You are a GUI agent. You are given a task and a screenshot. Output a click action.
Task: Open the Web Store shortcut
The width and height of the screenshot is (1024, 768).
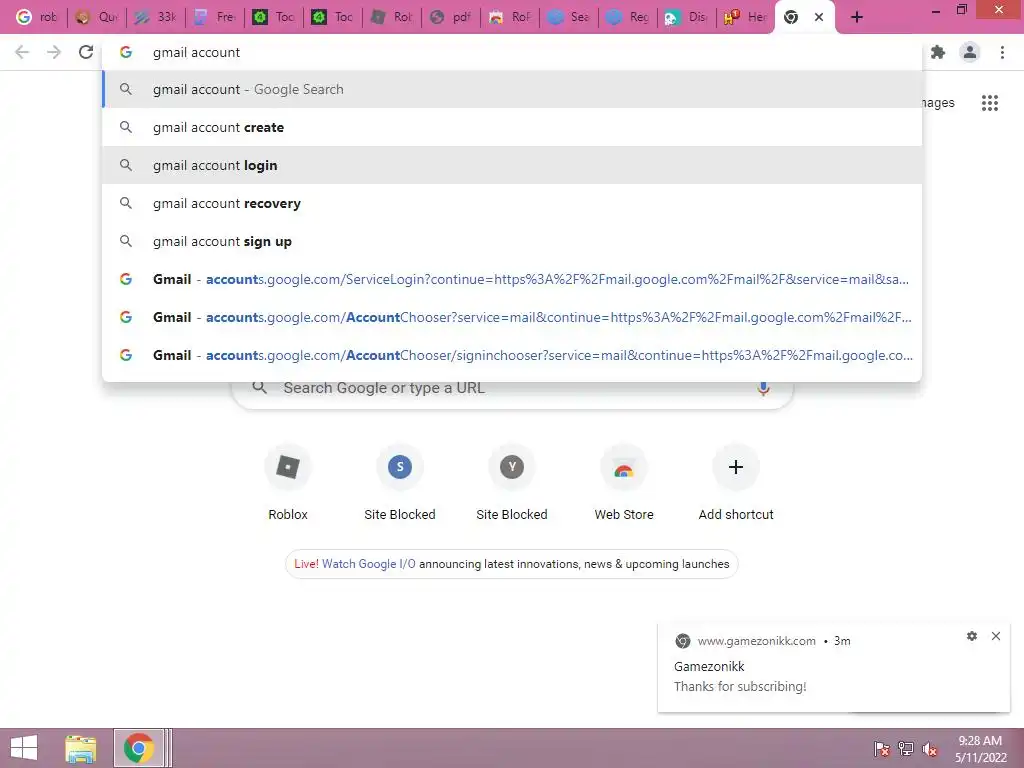tap(624, 483)
